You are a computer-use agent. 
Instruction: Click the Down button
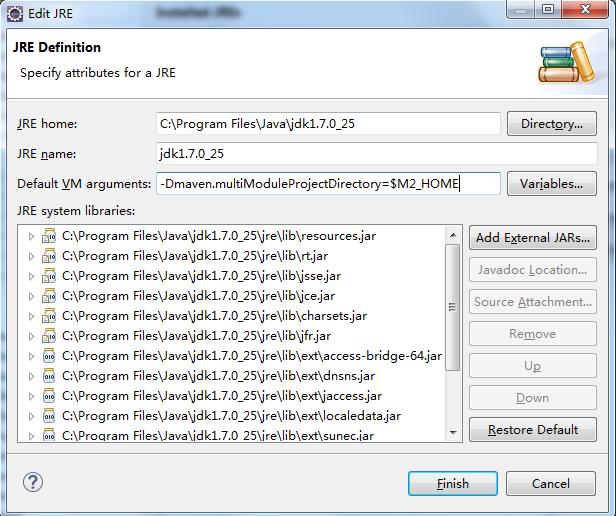point(533,398)
